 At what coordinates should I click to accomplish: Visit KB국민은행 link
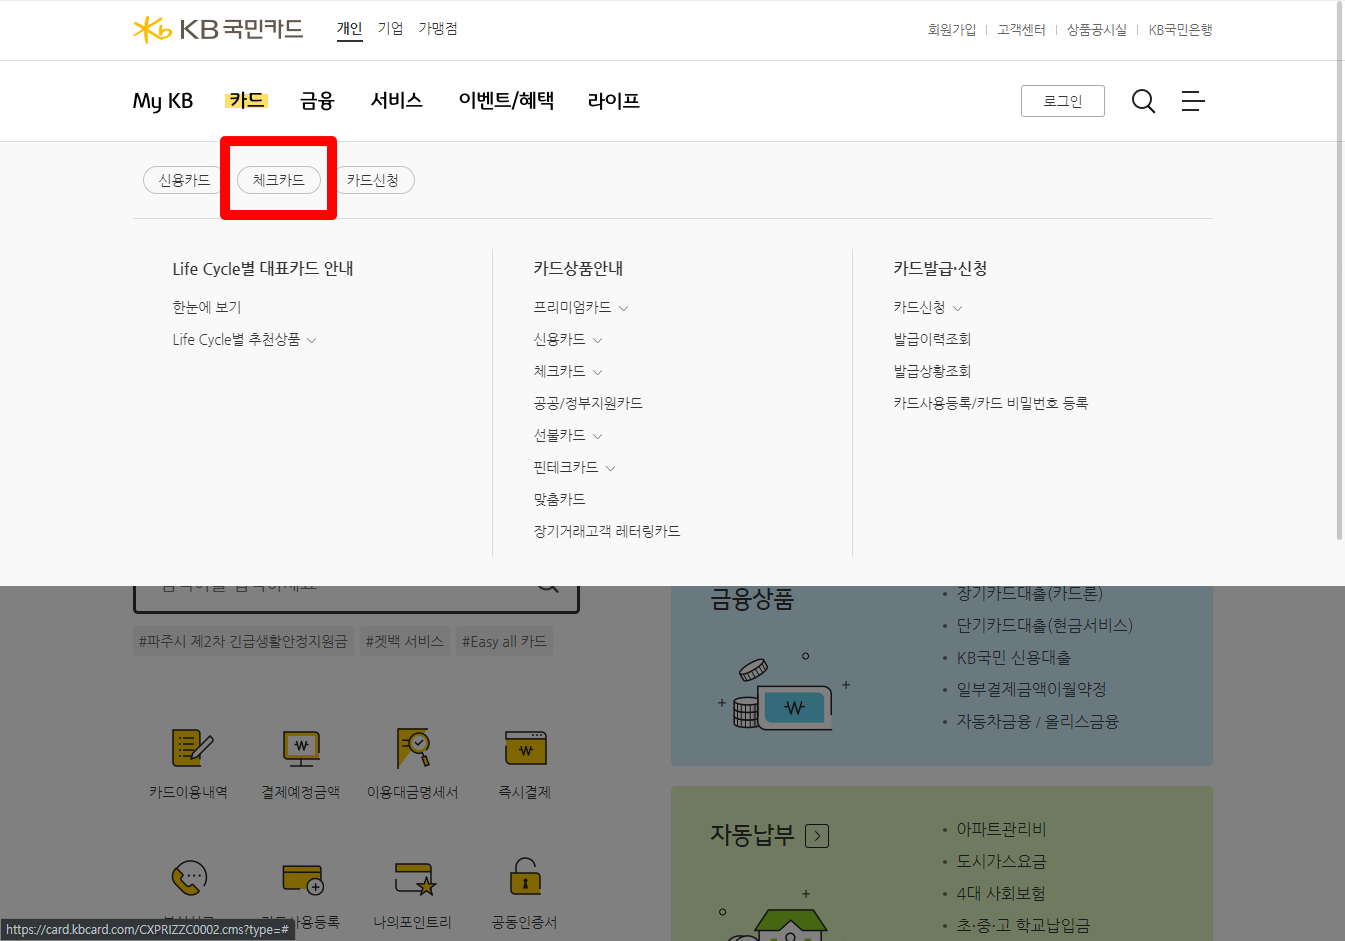pyautogui.click(x=1180, y=30)
